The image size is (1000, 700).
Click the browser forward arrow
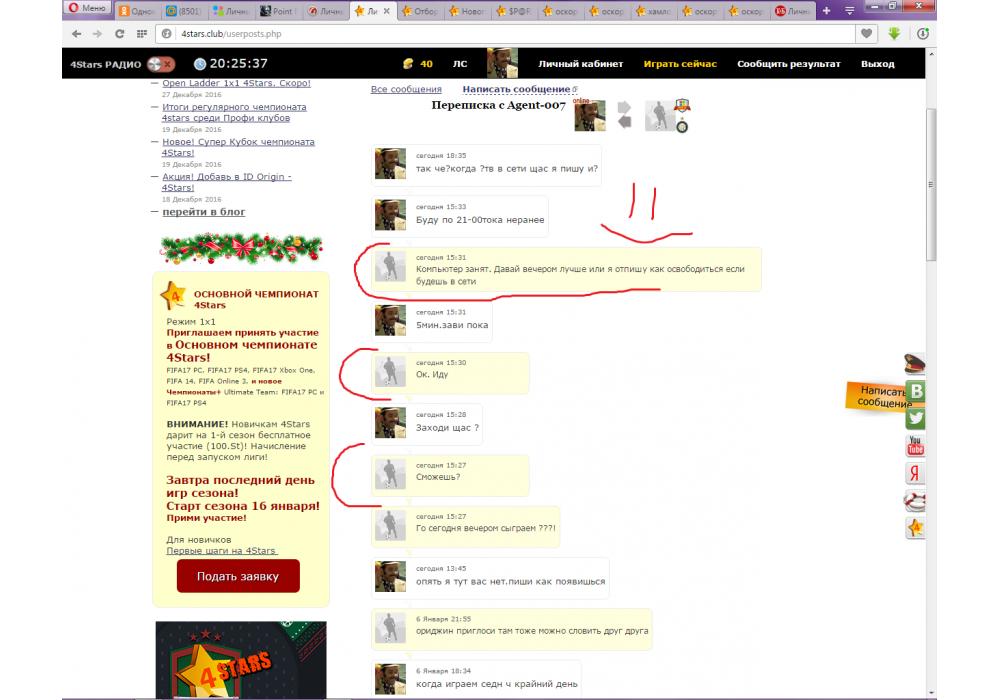click(98, 34)
